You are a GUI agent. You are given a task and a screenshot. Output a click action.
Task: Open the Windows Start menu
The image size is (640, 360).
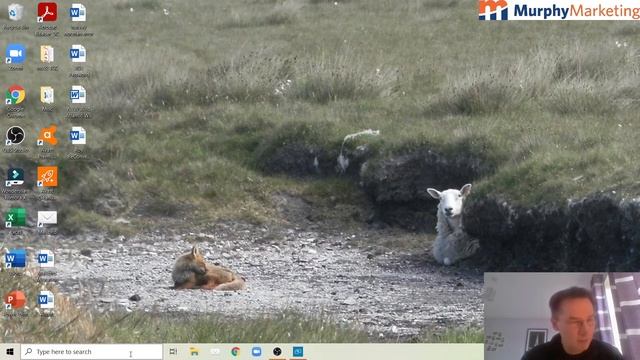click(10, 351)
